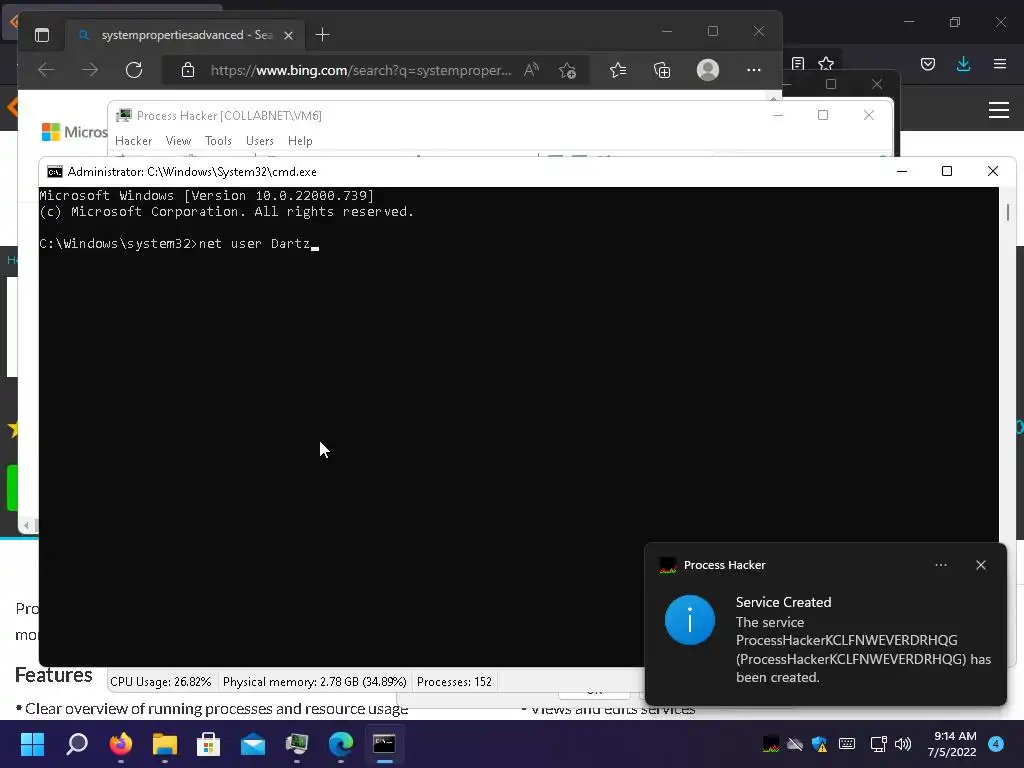The width and height of the screenshot is (1024, 768).
Task: Open Windows Security tray icon
Action: (x=820, y=744)
